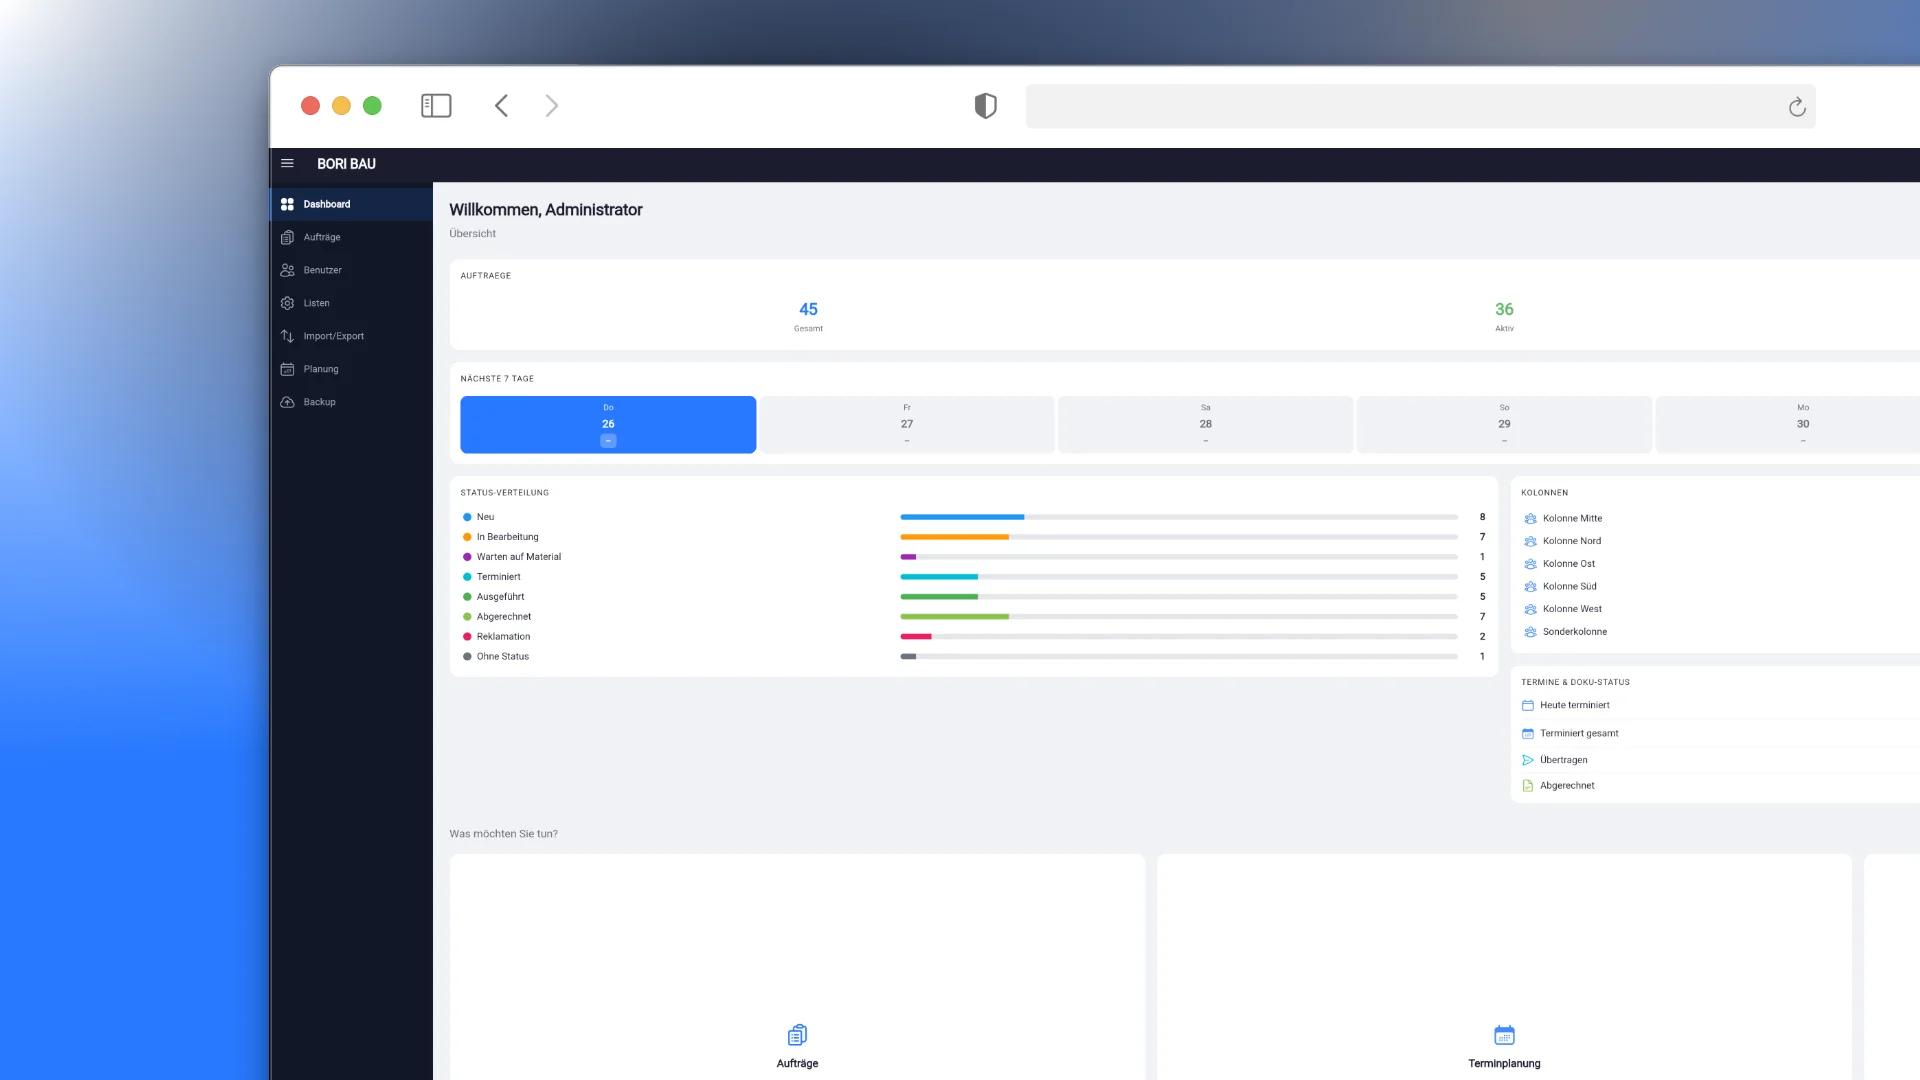Toggle the browser sidebar panel icon

436,105
